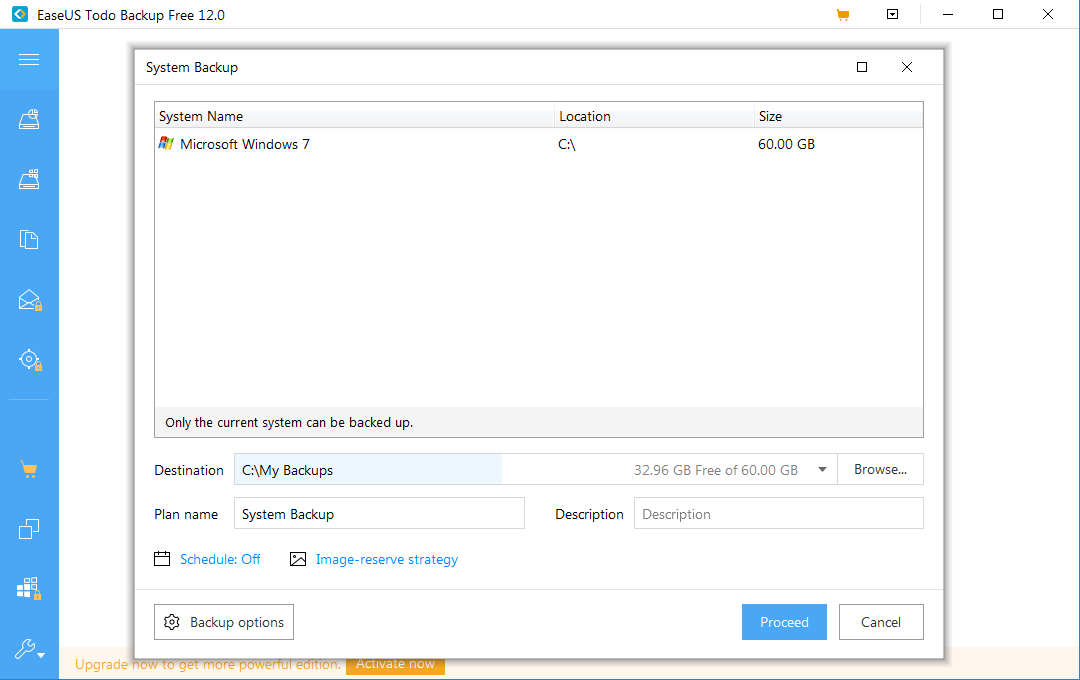Open the Tools wrench menu

click(x=27, y=650)
